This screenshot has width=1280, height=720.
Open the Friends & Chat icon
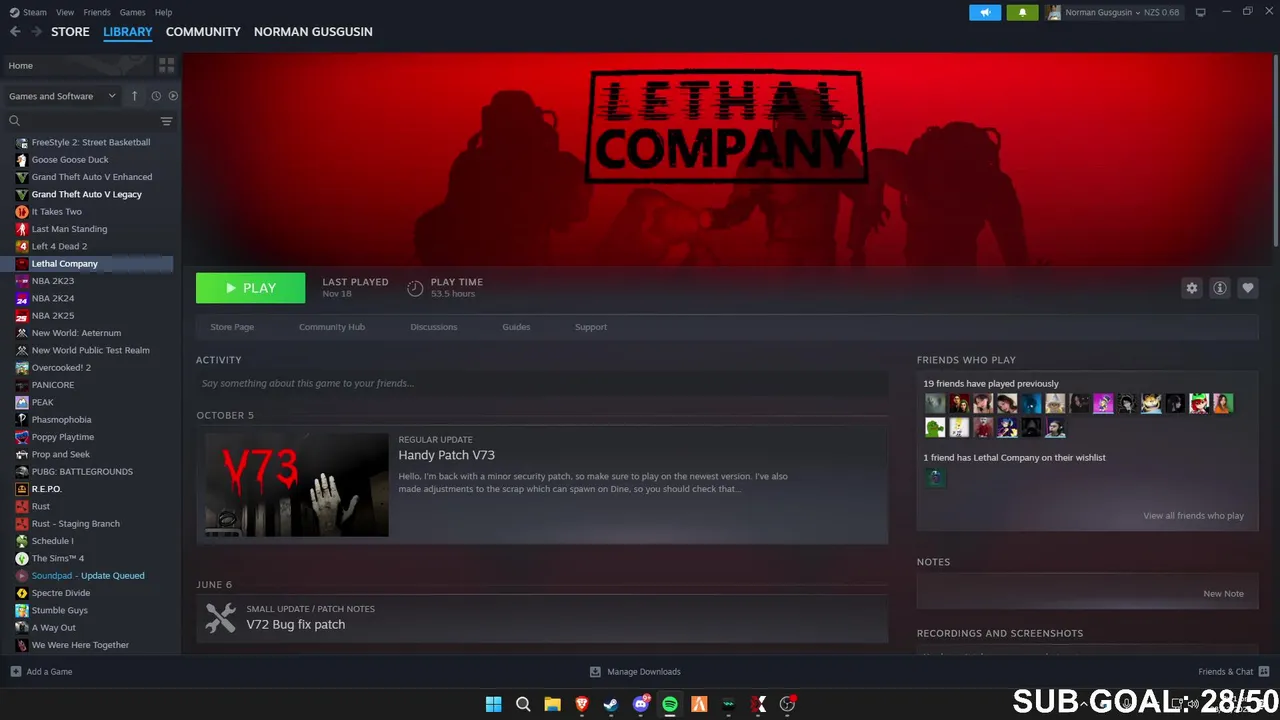[1264, 671]
